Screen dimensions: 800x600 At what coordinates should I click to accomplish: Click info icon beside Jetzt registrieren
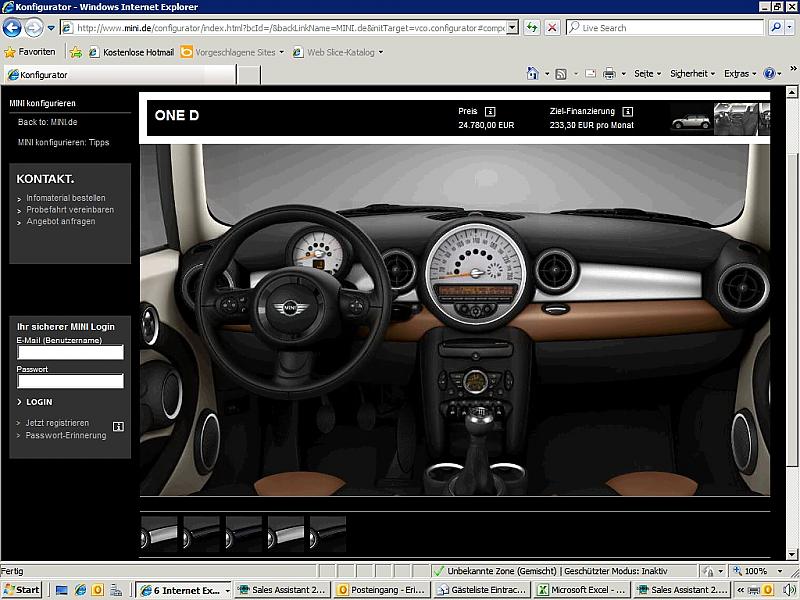118,426
